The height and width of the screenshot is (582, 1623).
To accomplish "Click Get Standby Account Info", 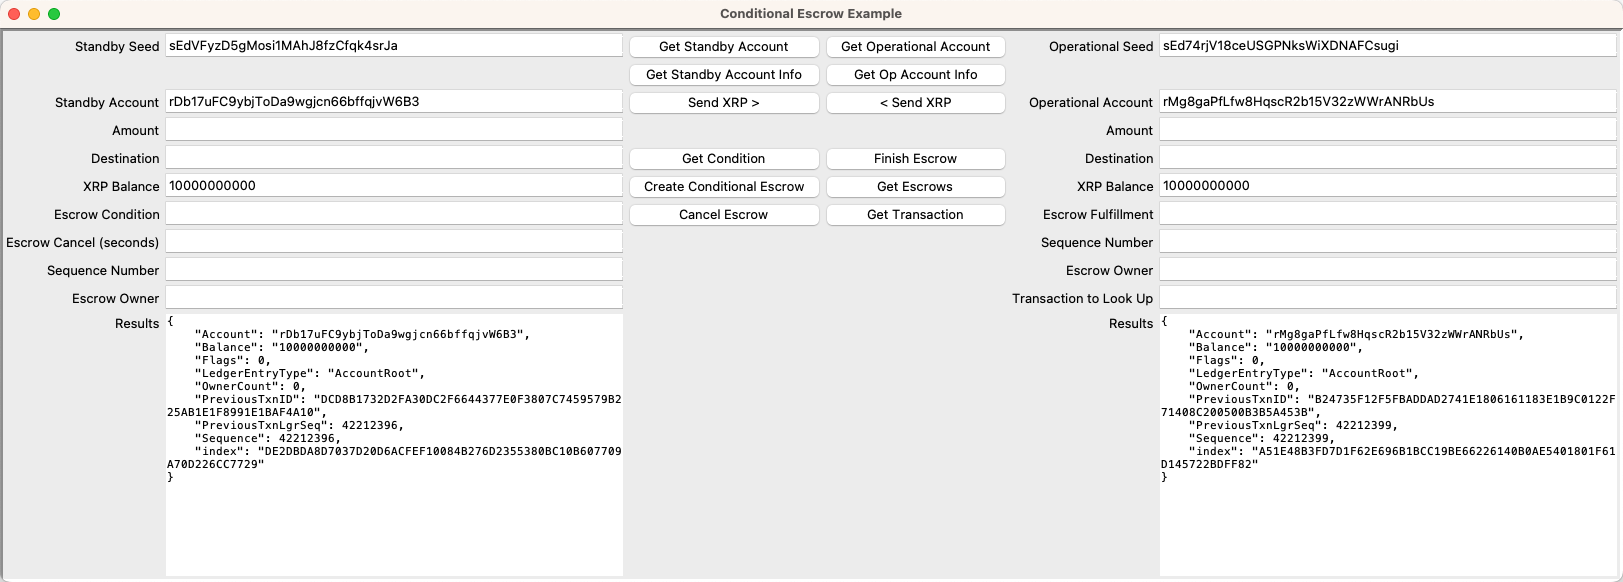I will pyautogui.click(x=724, y=74).
